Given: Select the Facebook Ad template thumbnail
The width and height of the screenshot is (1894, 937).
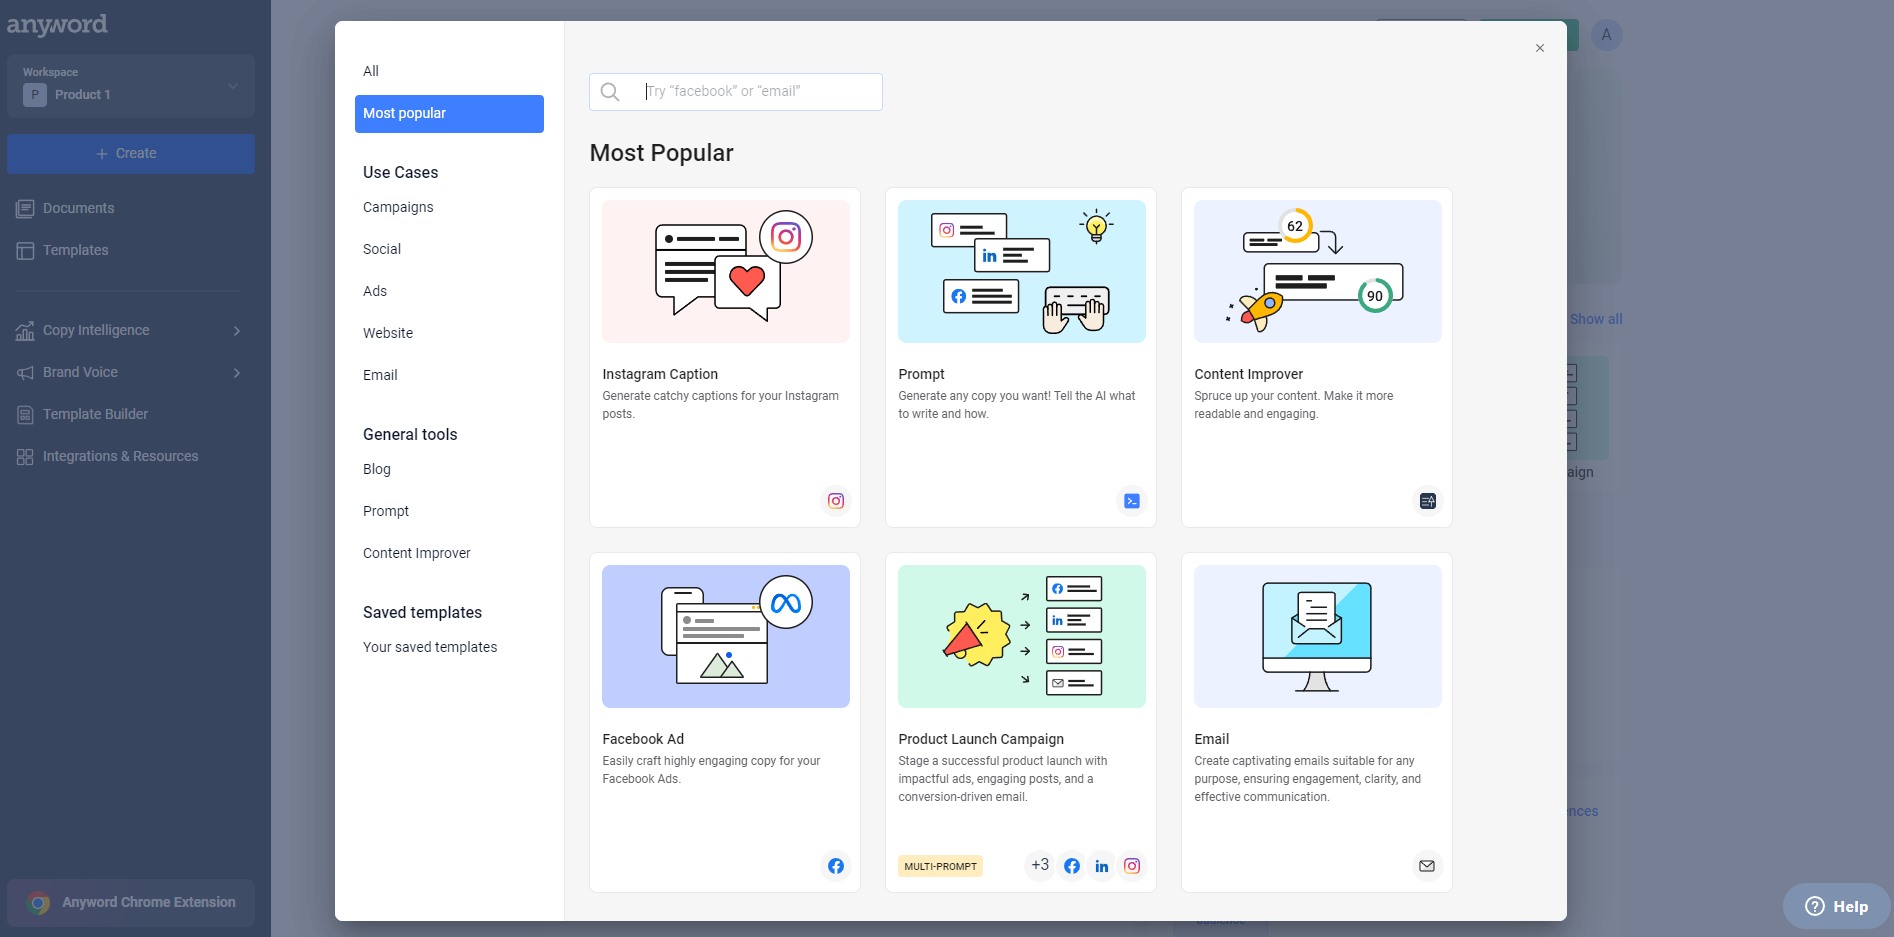Looking at the screenshot, I should coord(726,637).
